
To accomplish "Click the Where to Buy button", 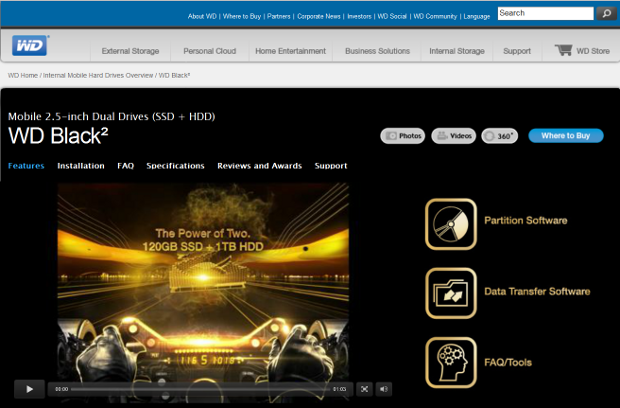I will 565,136.
